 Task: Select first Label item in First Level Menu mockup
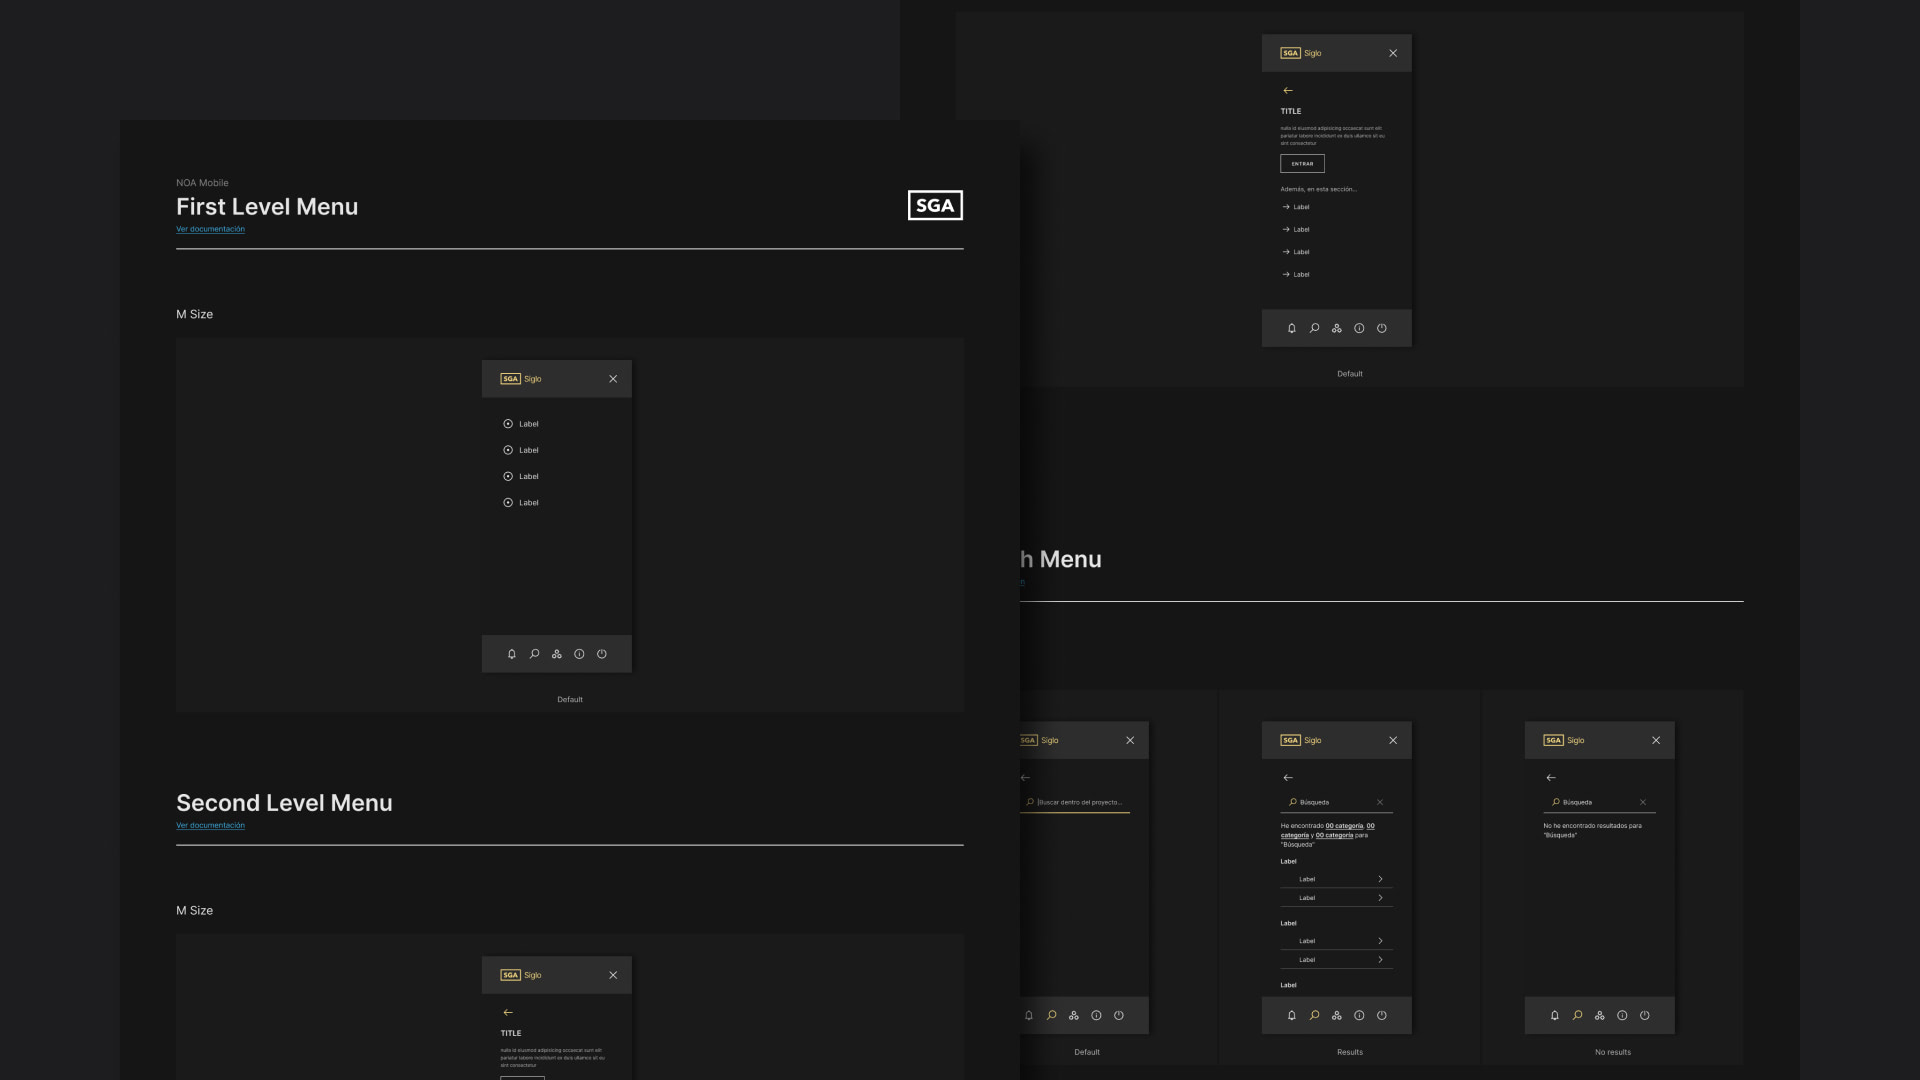[x=521, y=424]
